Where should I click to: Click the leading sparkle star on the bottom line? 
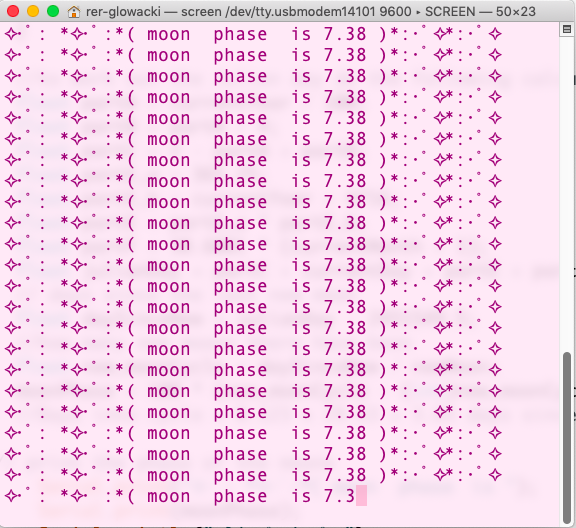pos(11,496)
